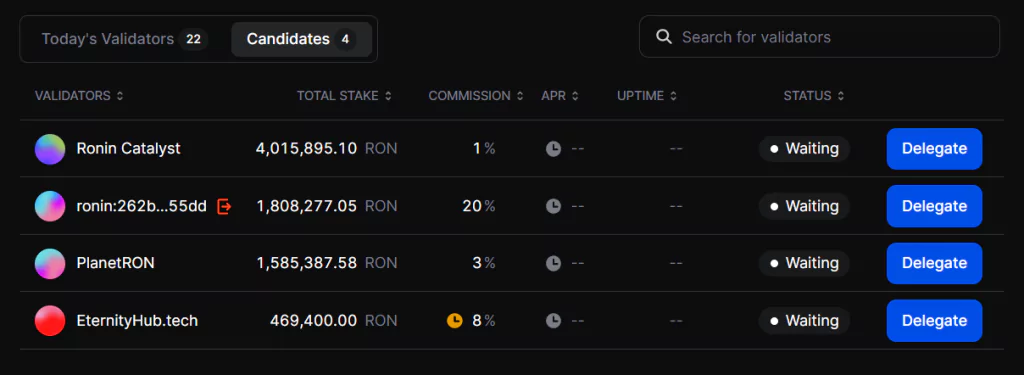Viewport: 1024px width, 375px height.
Task: Sort by Uptime column header
Action: [647, 96]
